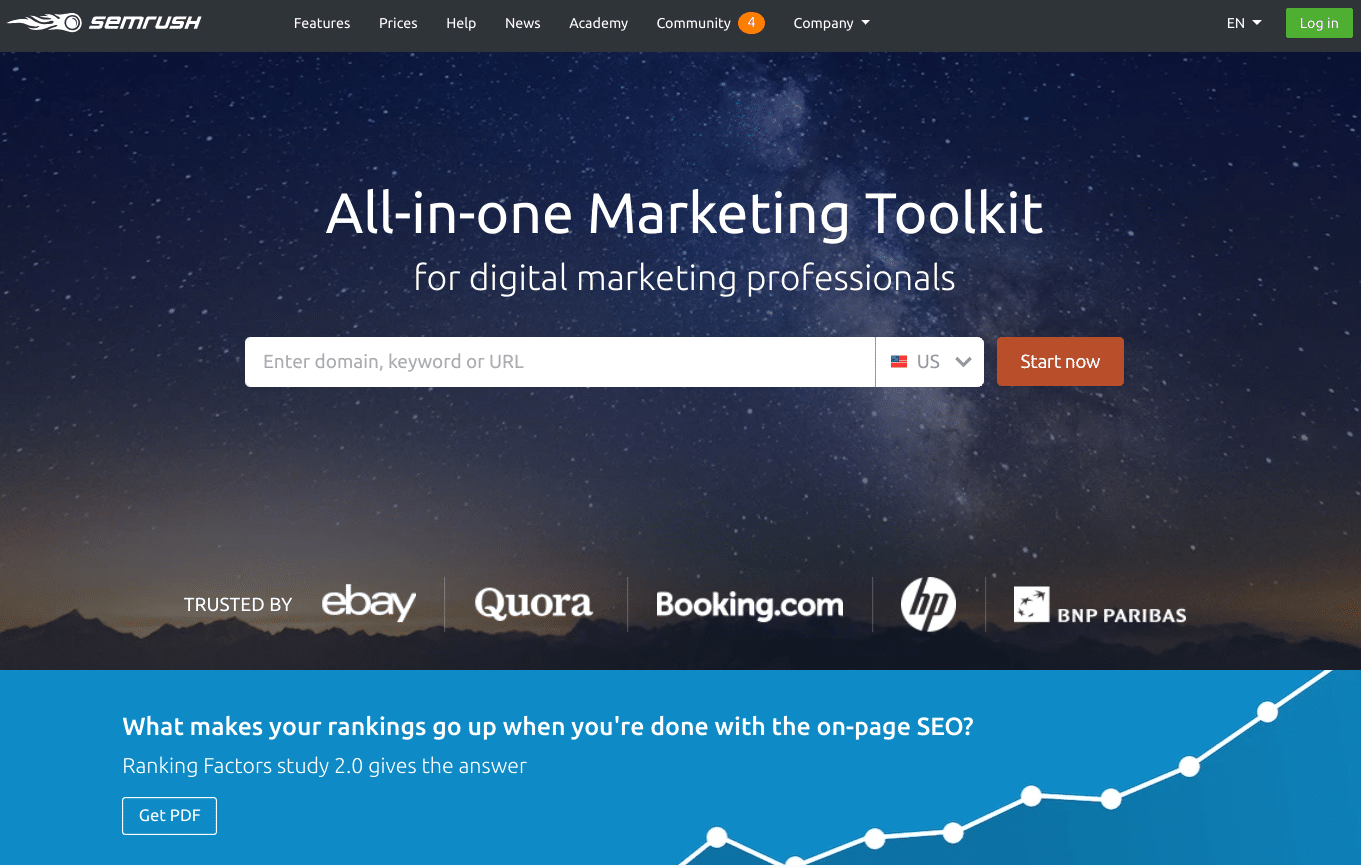Open the US country database dropdown
1361x867 pixels.
(x=930, y=362)
